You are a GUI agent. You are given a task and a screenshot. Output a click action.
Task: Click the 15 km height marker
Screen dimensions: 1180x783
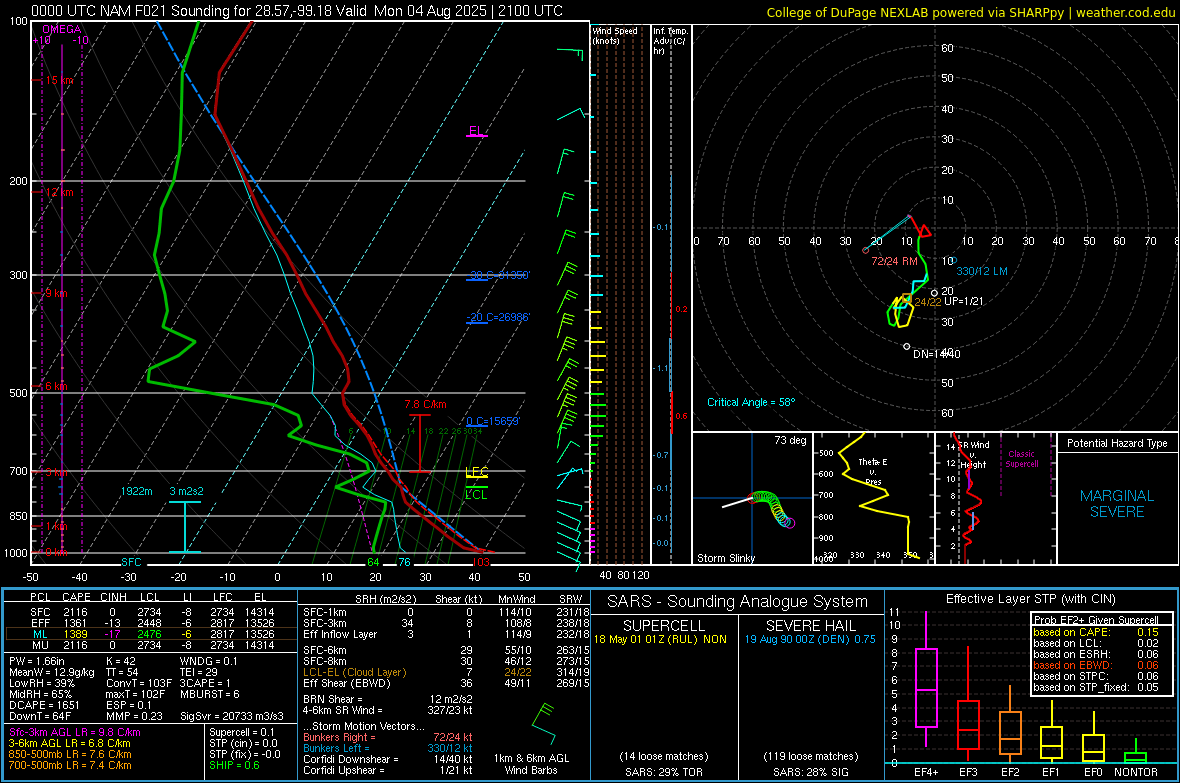click(59, 80)
